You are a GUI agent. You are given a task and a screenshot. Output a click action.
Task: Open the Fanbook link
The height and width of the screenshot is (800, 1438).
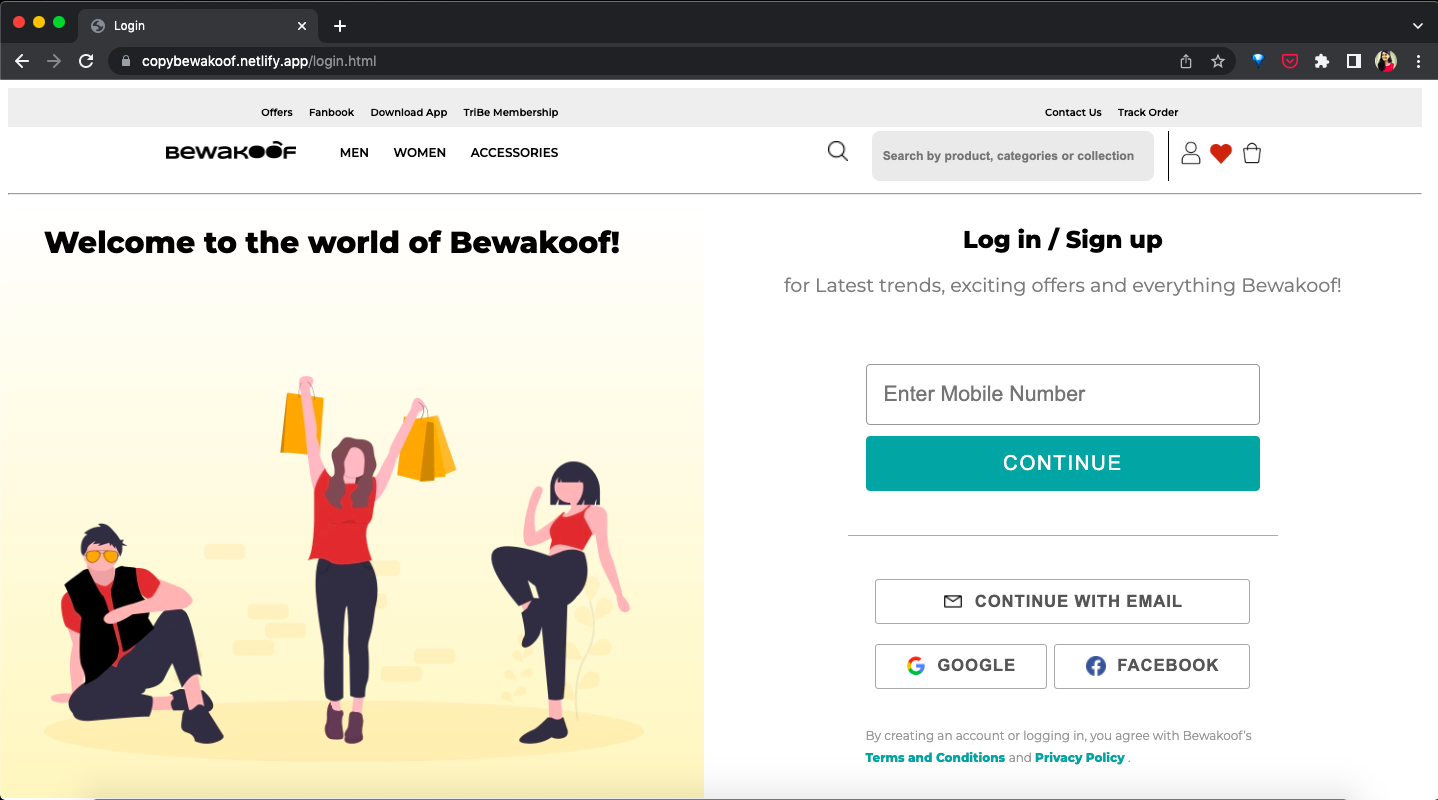tap(331, 112)
